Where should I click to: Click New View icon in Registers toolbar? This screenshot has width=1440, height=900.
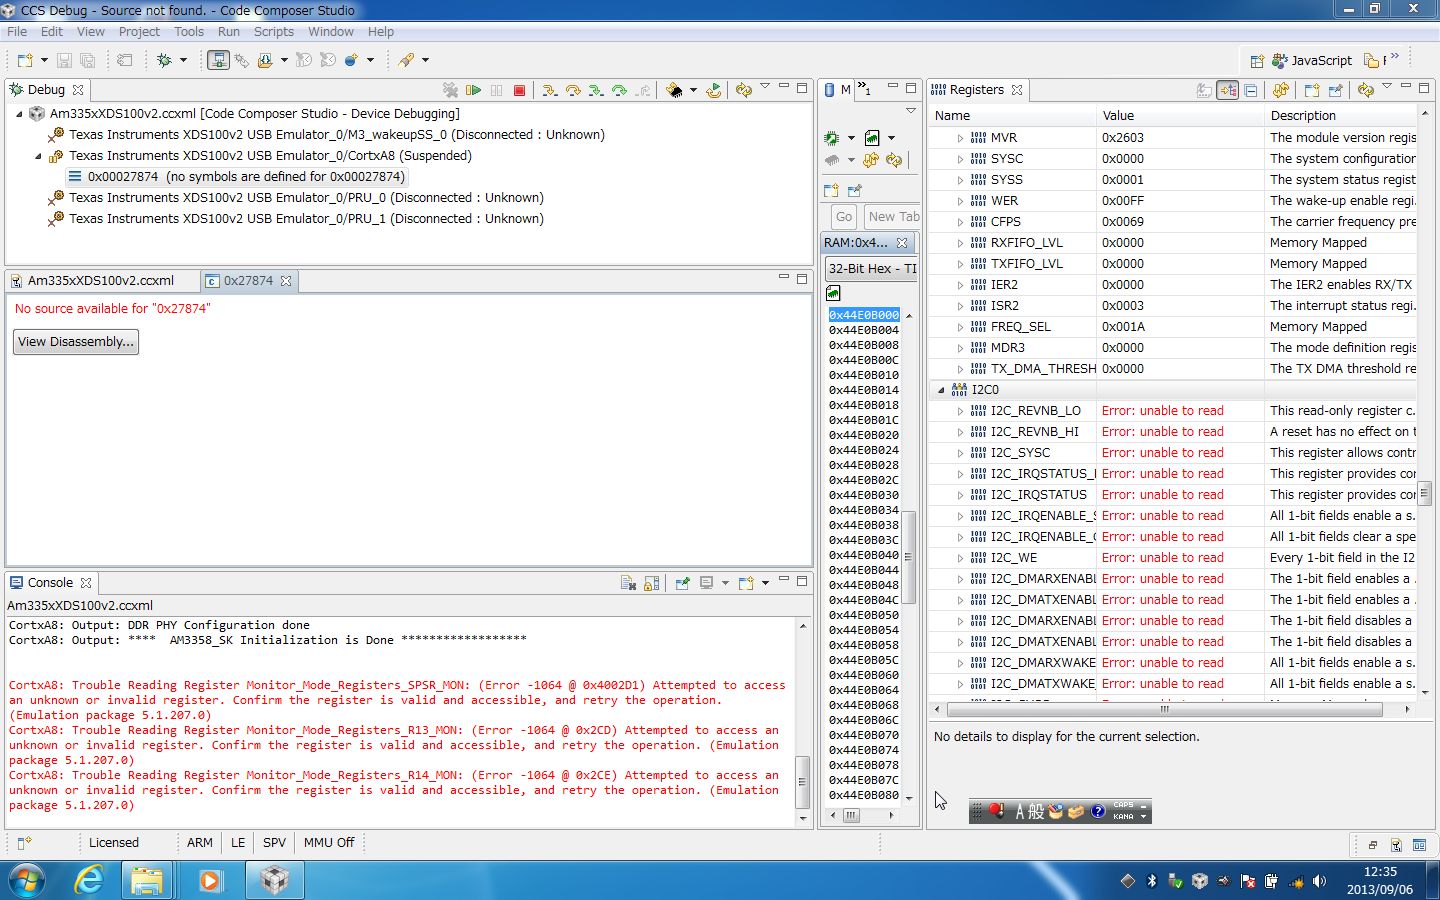point(1312,90)
